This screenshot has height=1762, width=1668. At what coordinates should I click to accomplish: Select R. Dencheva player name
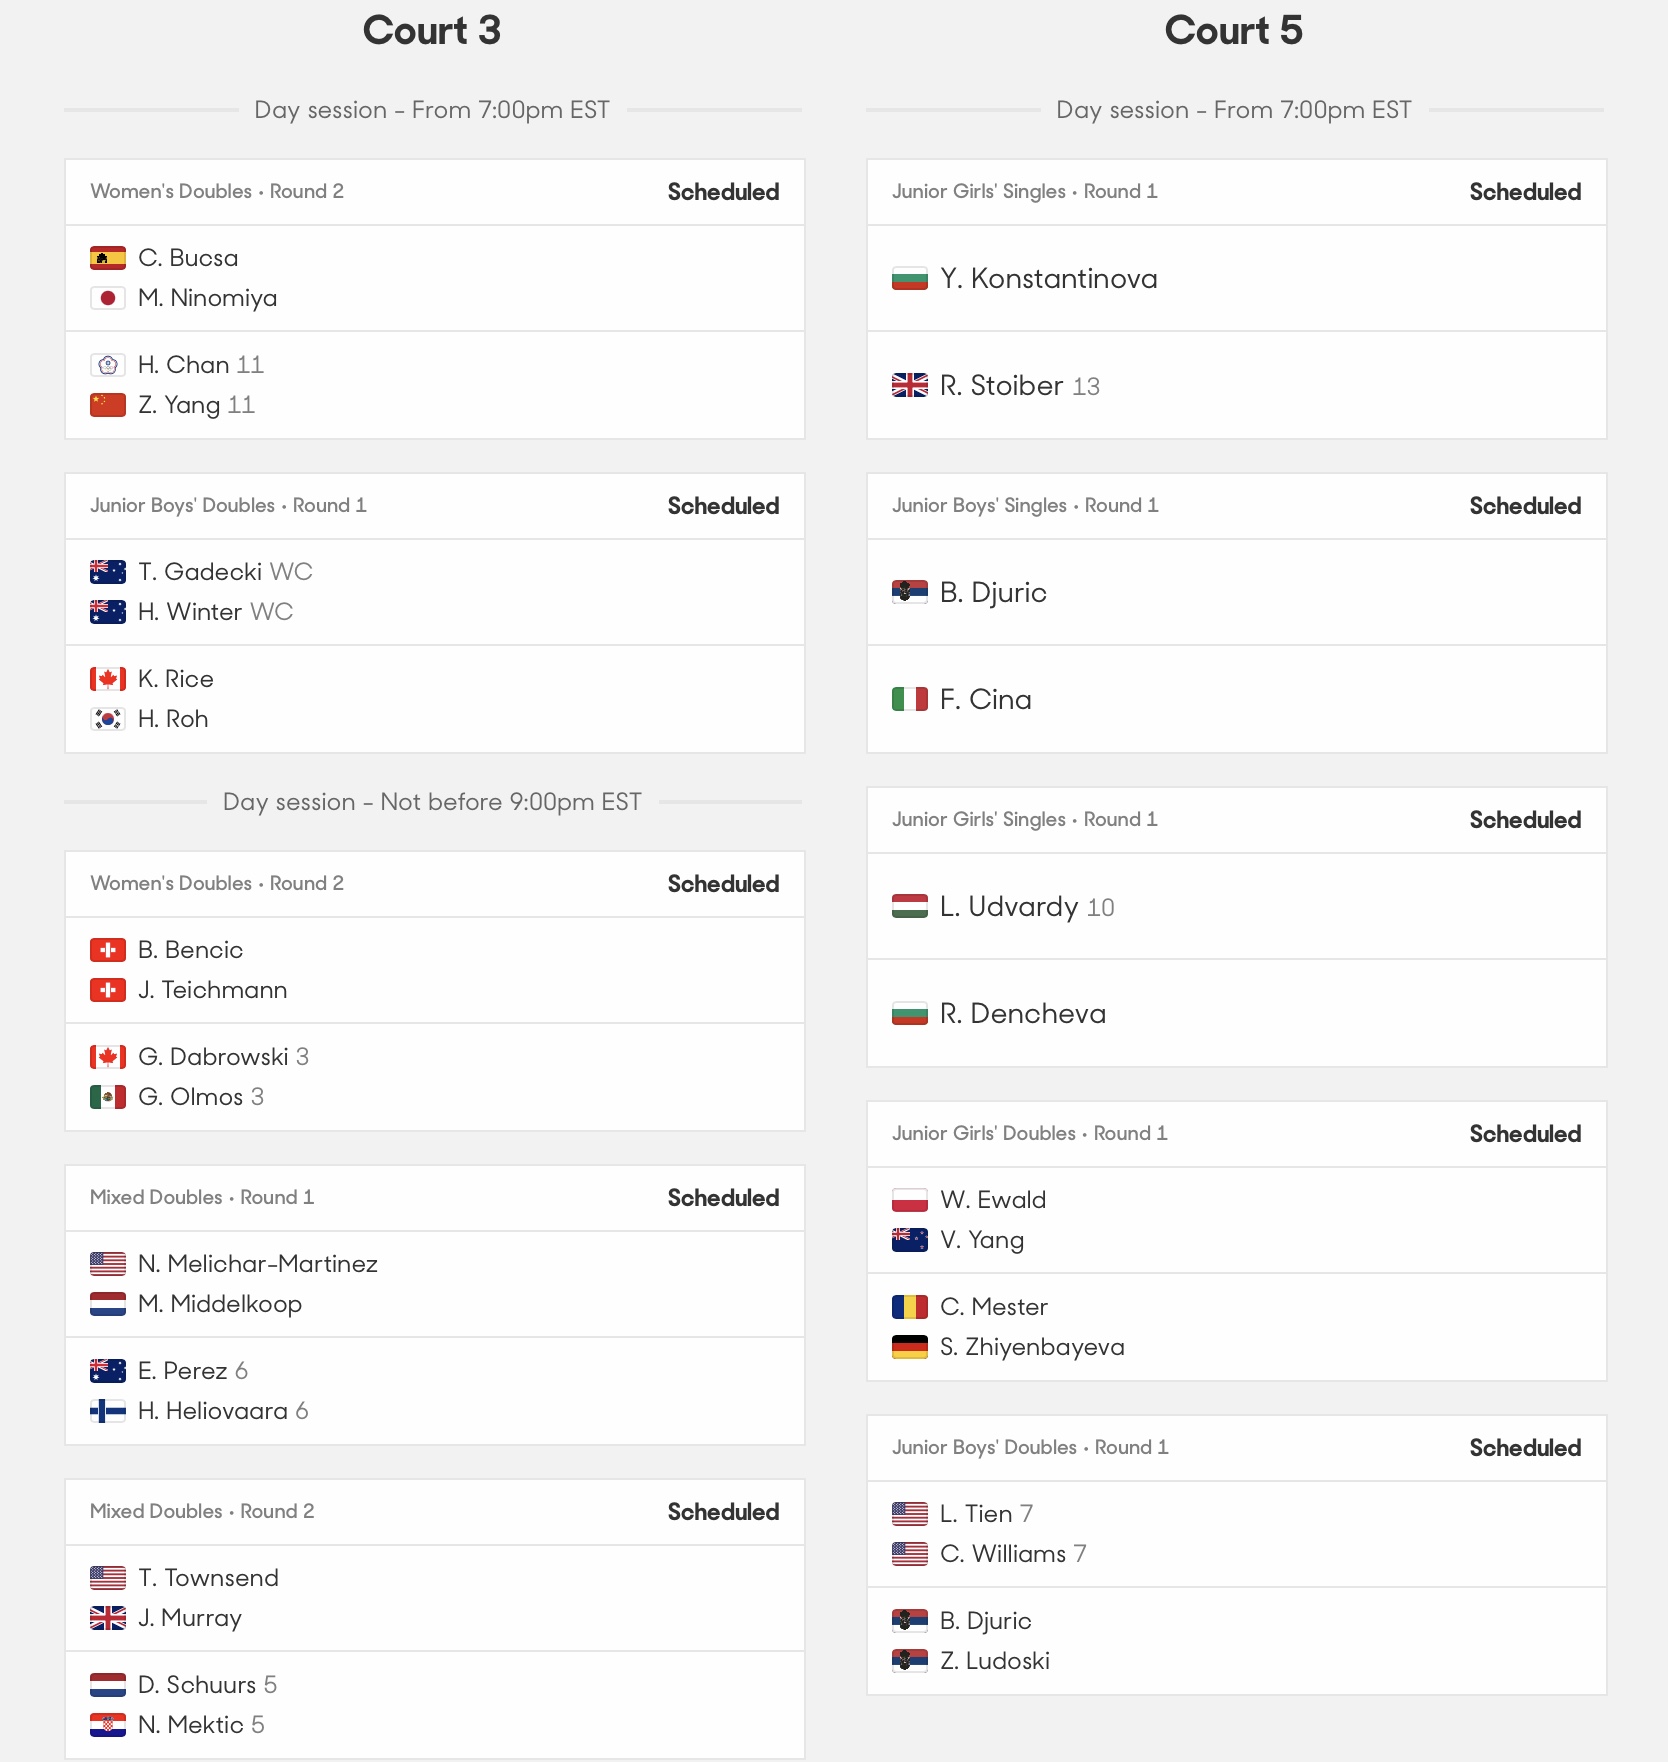(x=1023, y=1013)
